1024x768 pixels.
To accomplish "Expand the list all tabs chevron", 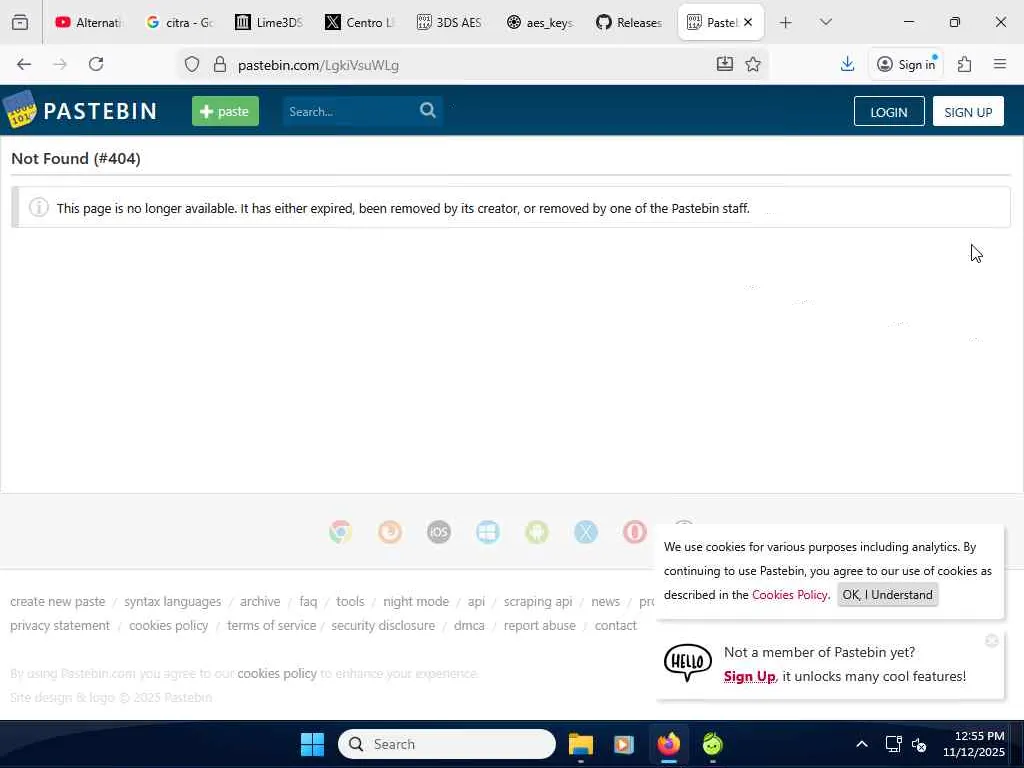I will click(x=825, y=22).
